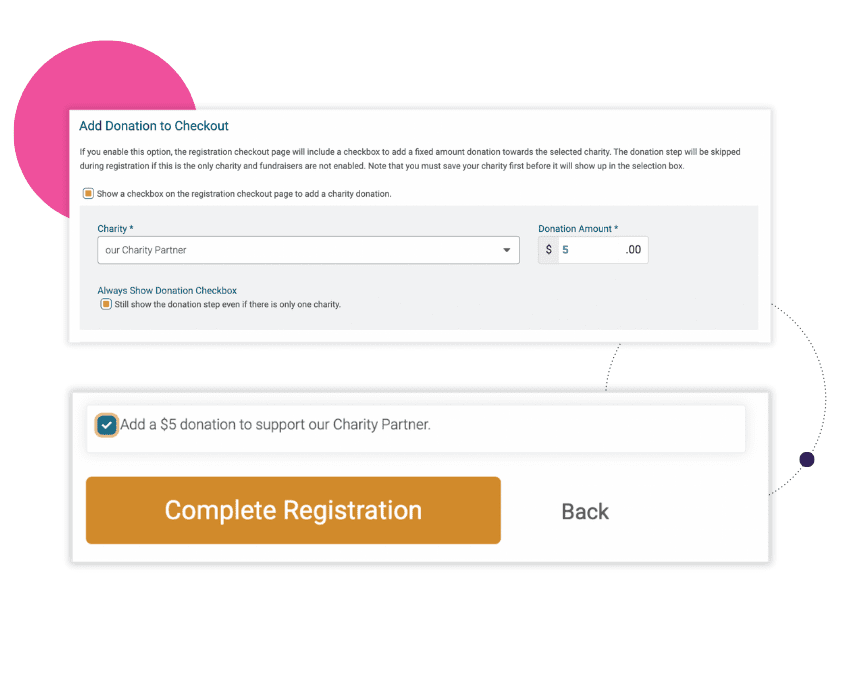
Task: Click the Always Show Donation Checkbox label
Action: click(x=167, y=291)
